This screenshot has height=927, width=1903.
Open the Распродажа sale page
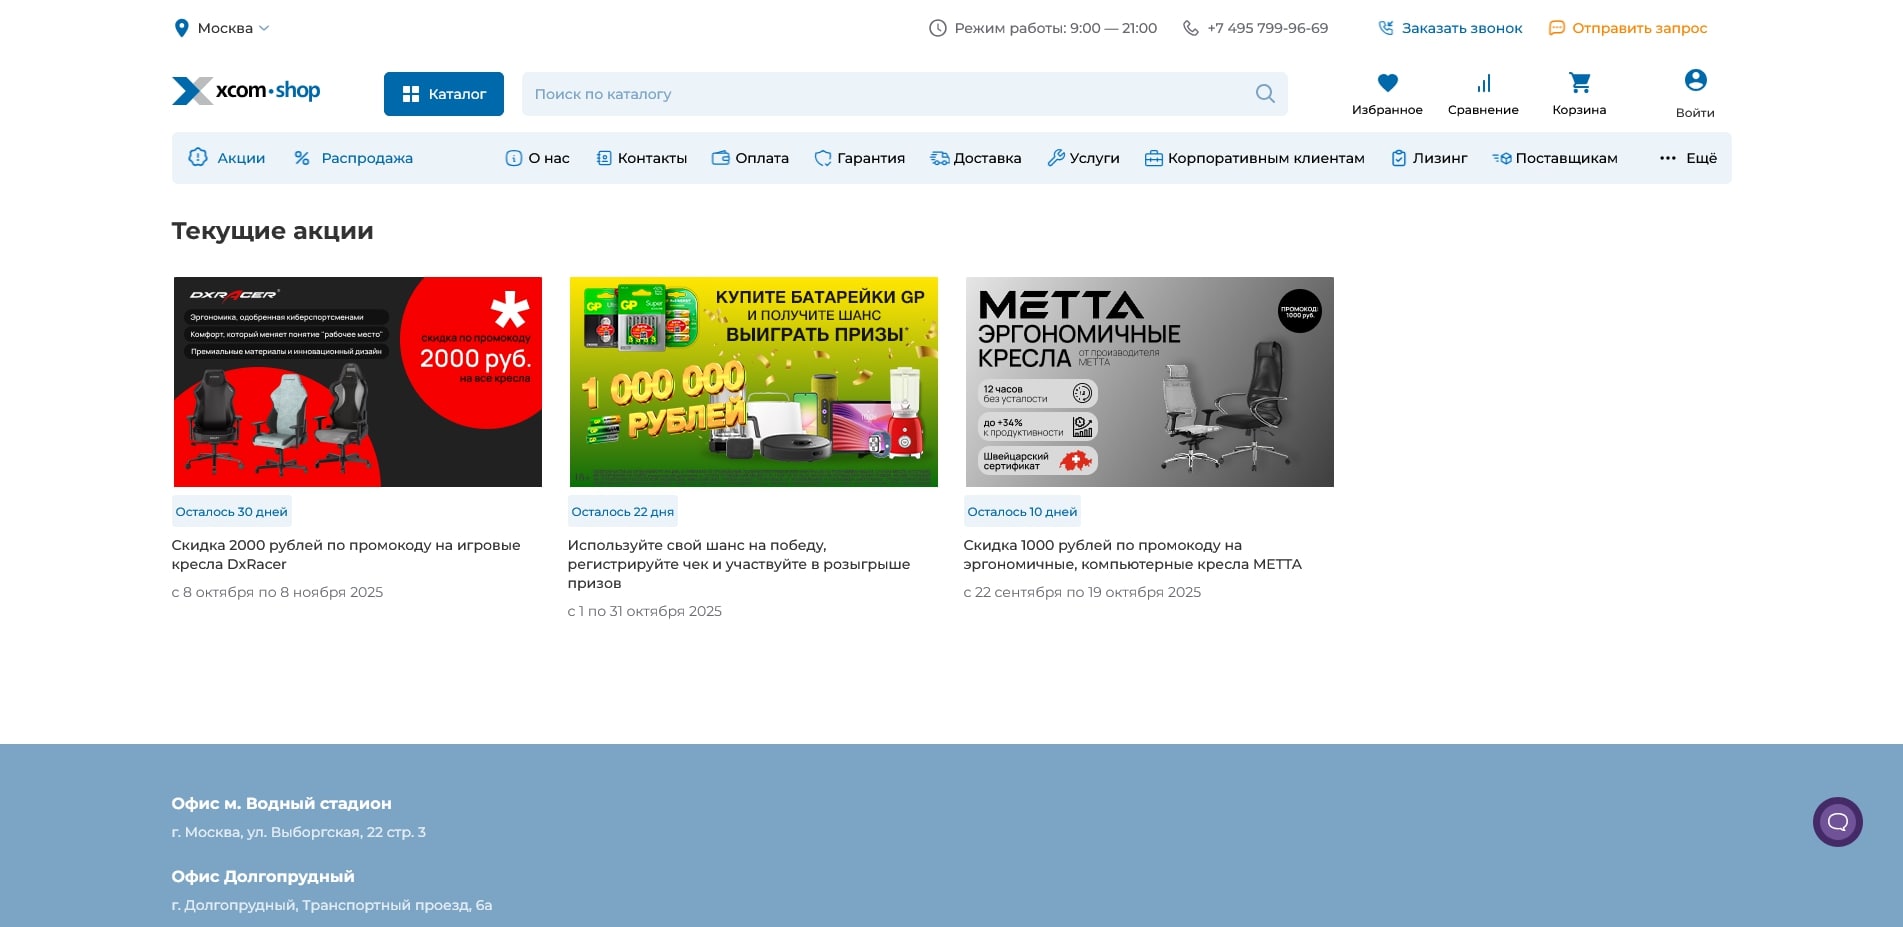[354, 158]
